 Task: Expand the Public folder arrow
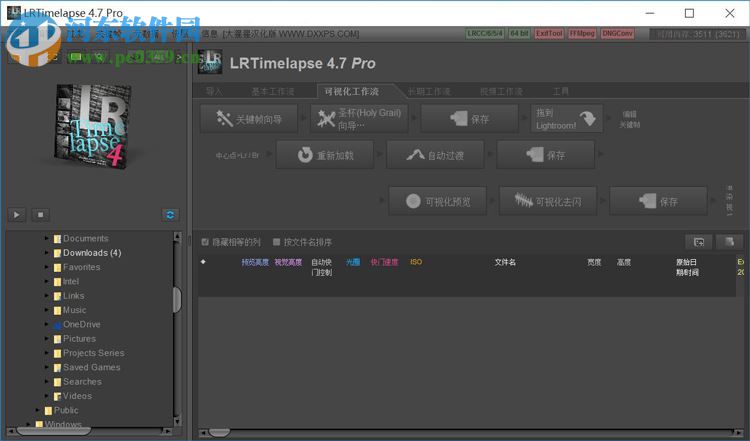click(38, 410)
